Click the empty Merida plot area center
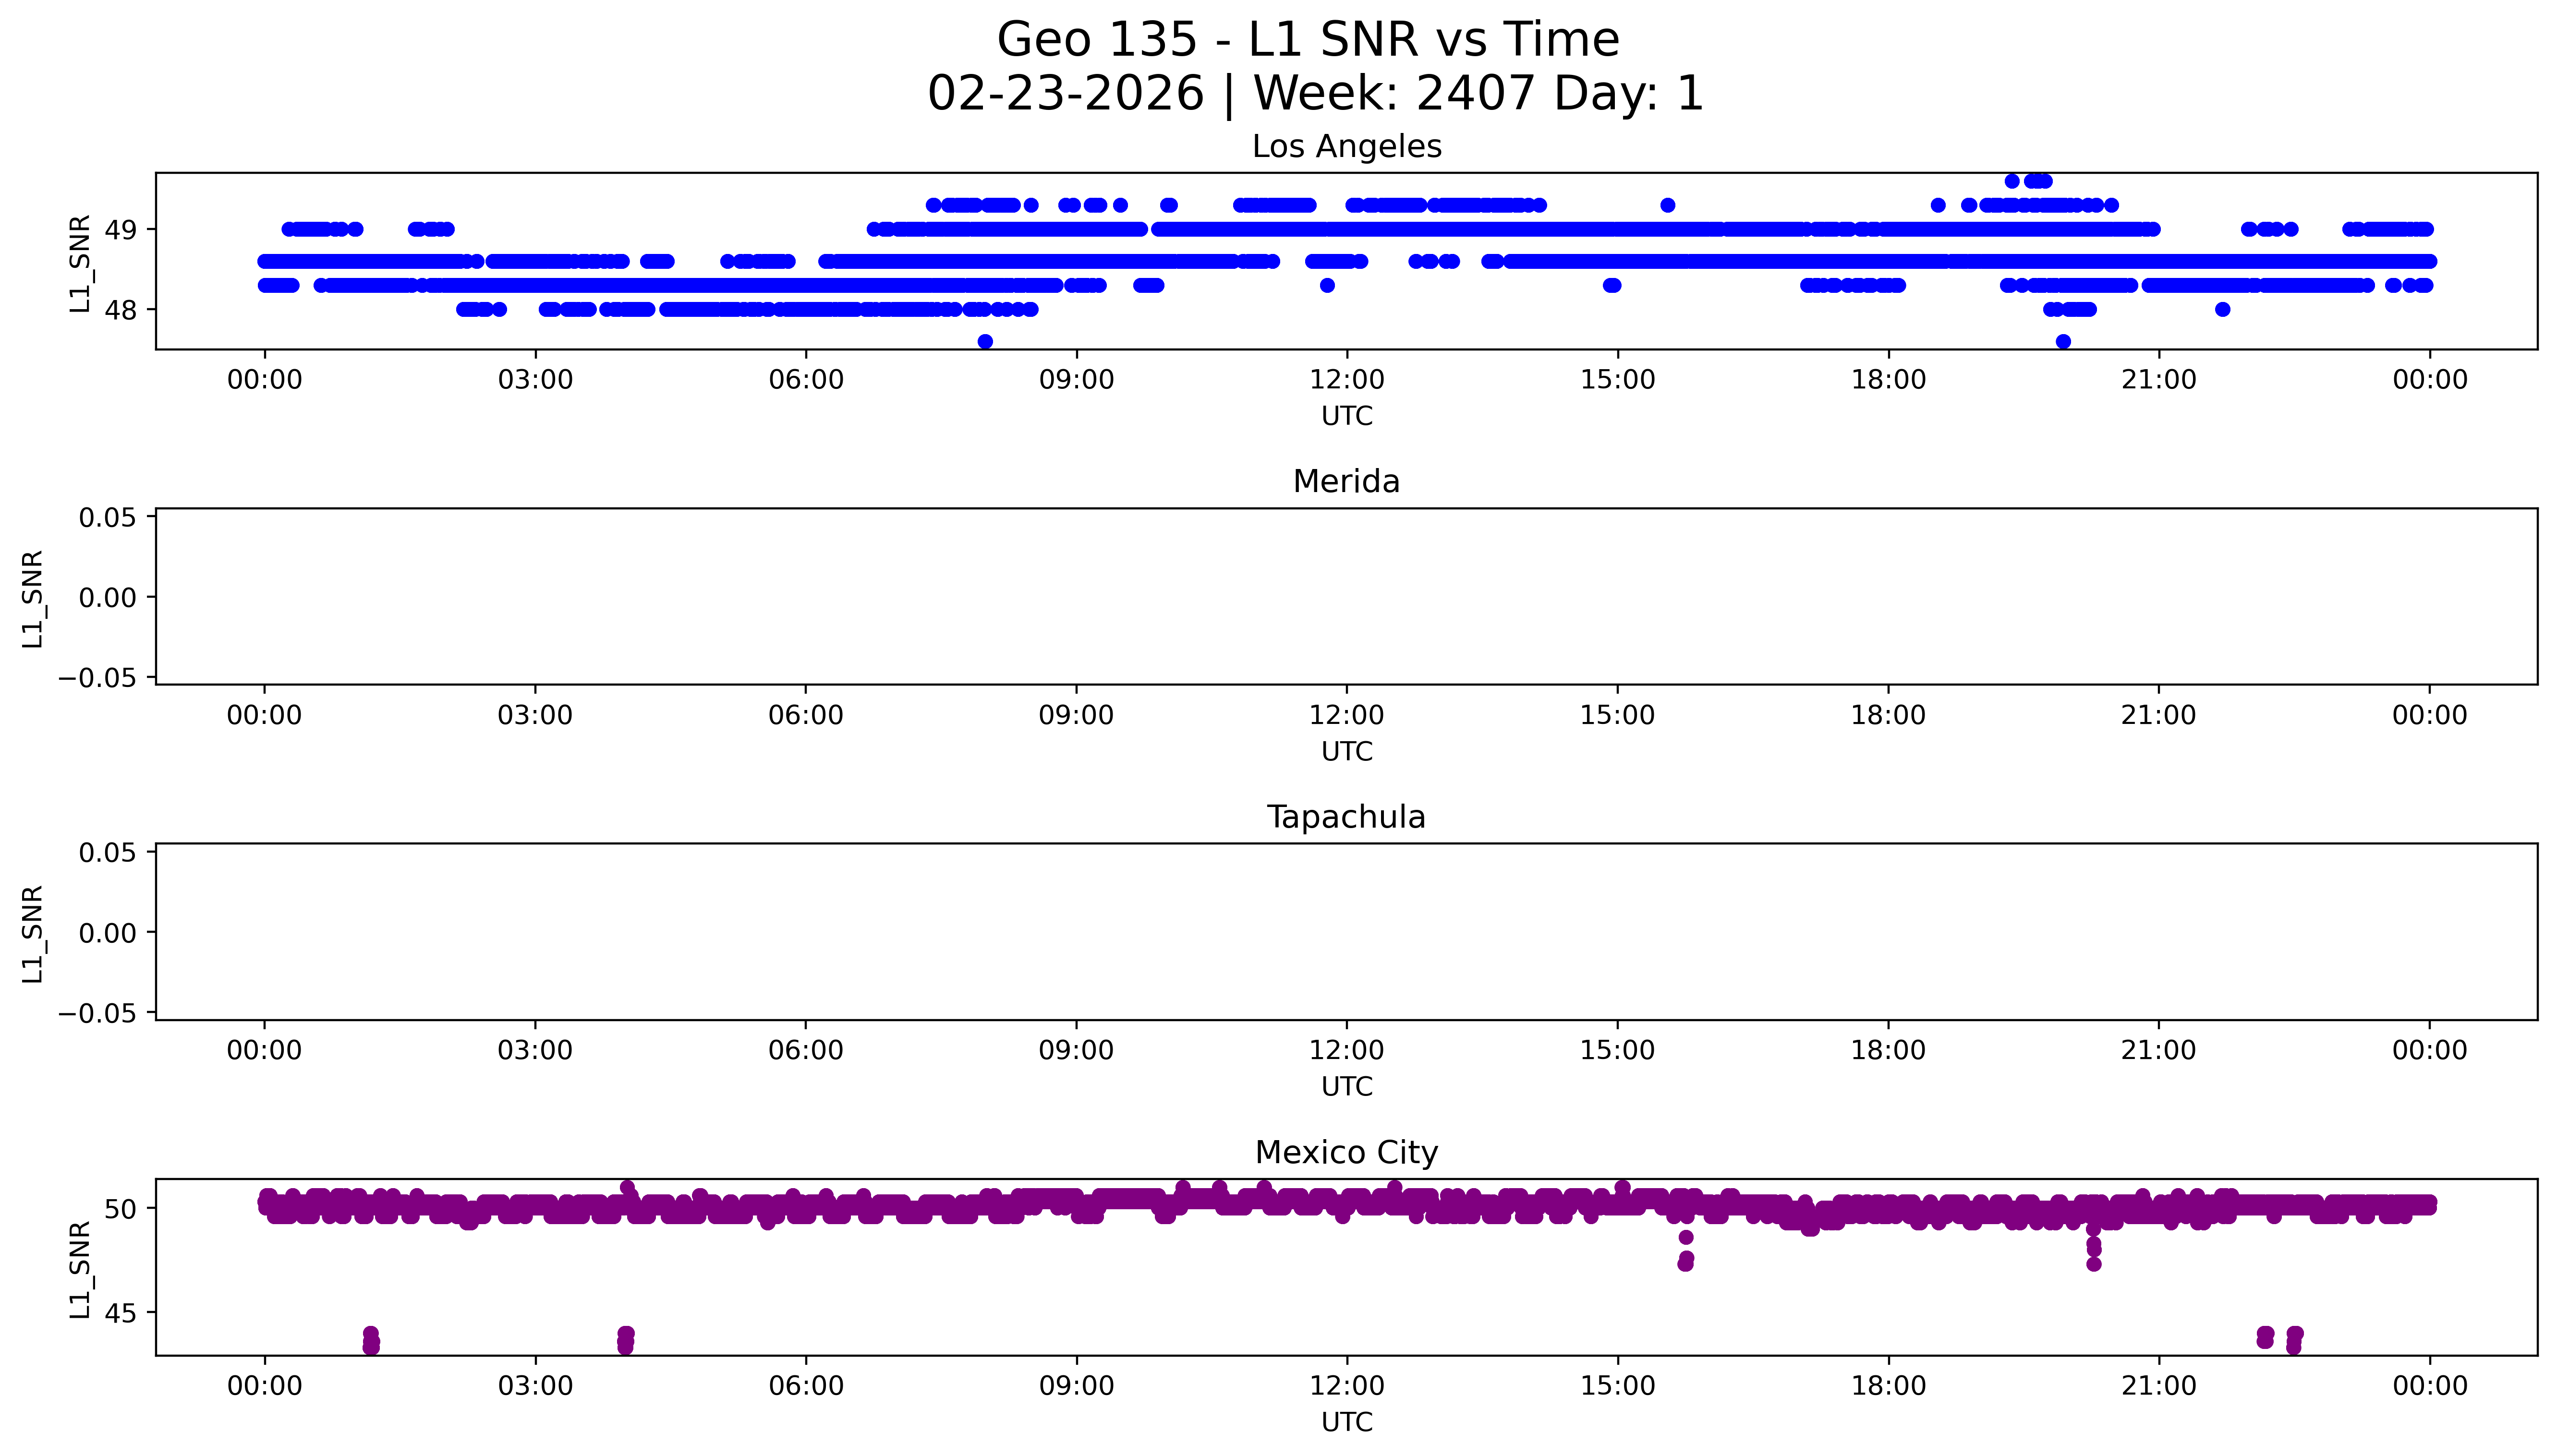 [1346, 597]
